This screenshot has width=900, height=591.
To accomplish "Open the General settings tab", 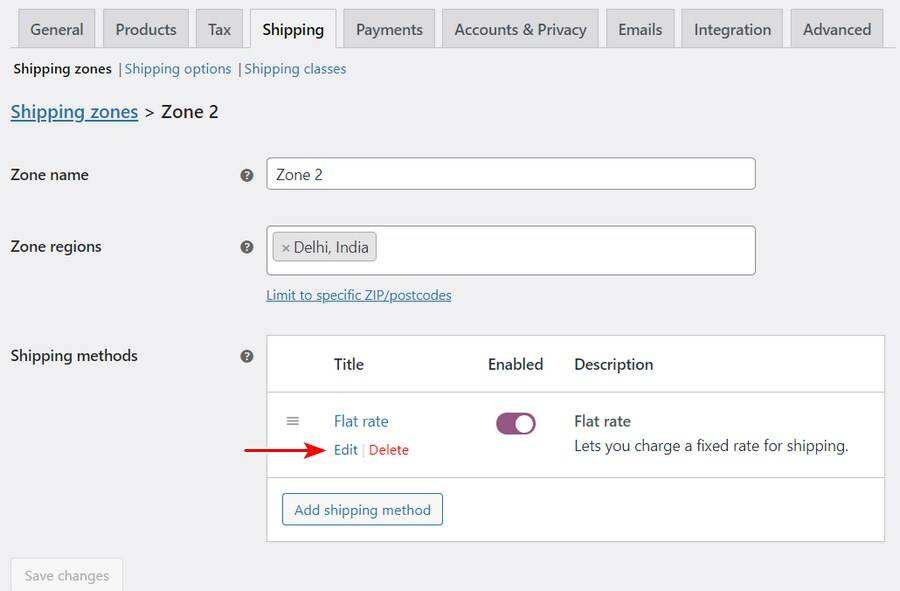I will point(57,29).
